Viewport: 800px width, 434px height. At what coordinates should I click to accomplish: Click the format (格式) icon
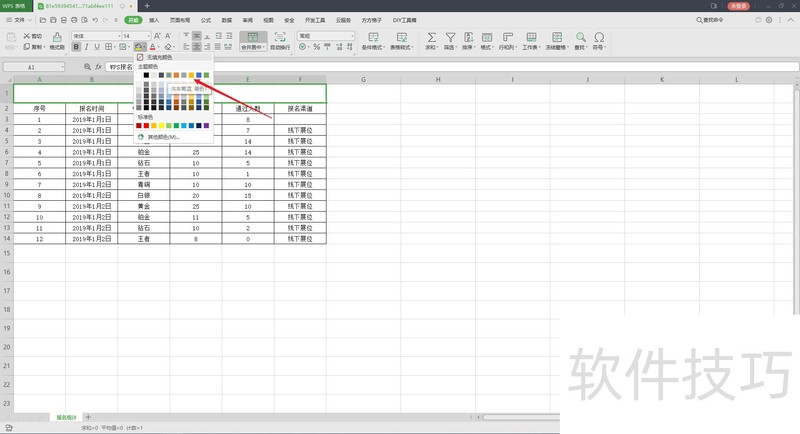pyautogui.click(x=487, y=37)
